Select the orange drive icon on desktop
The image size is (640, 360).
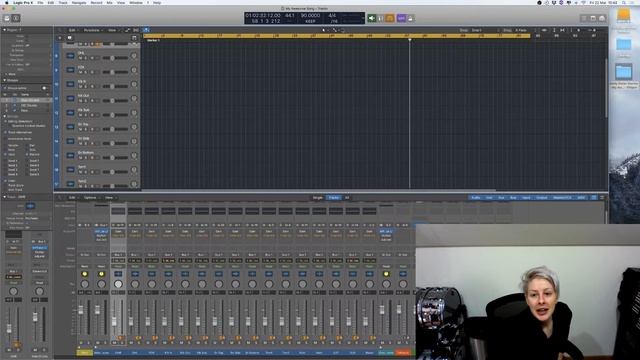(624, 16)
